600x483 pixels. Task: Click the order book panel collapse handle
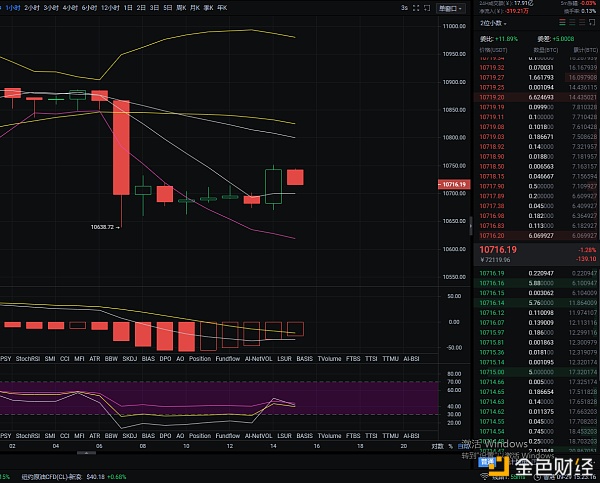coord(471,226)
